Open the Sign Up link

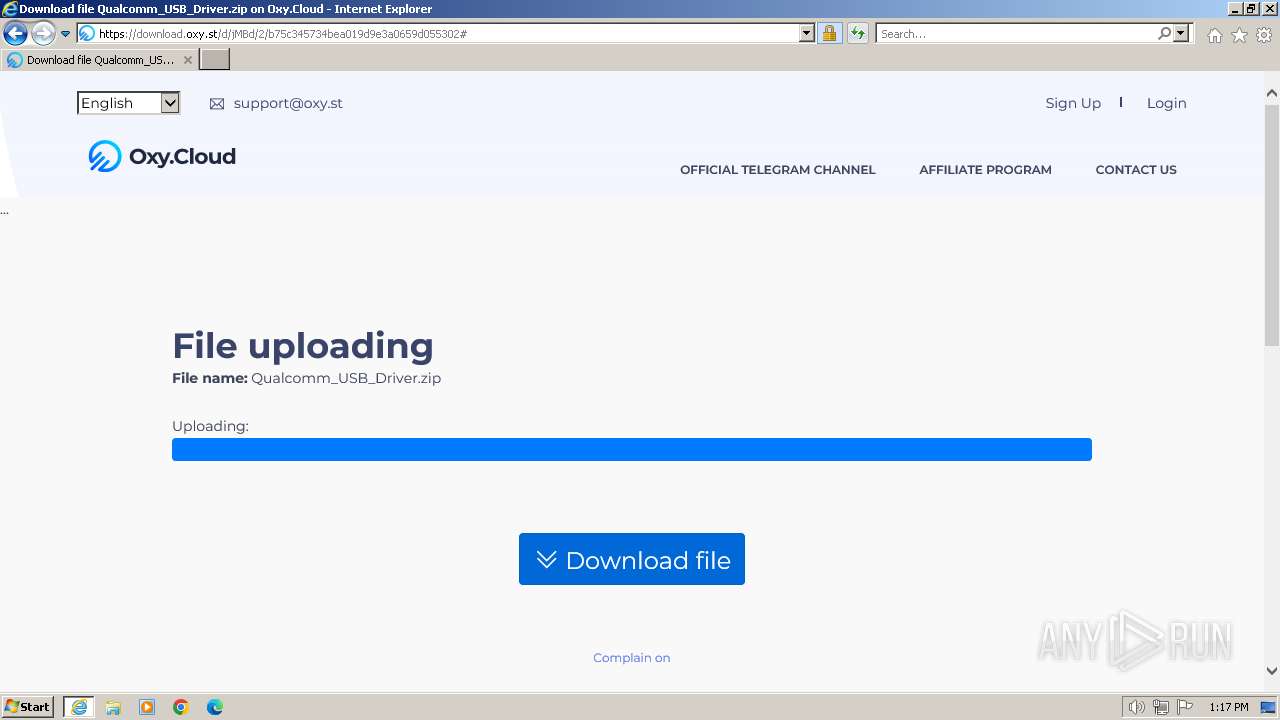1073,103
